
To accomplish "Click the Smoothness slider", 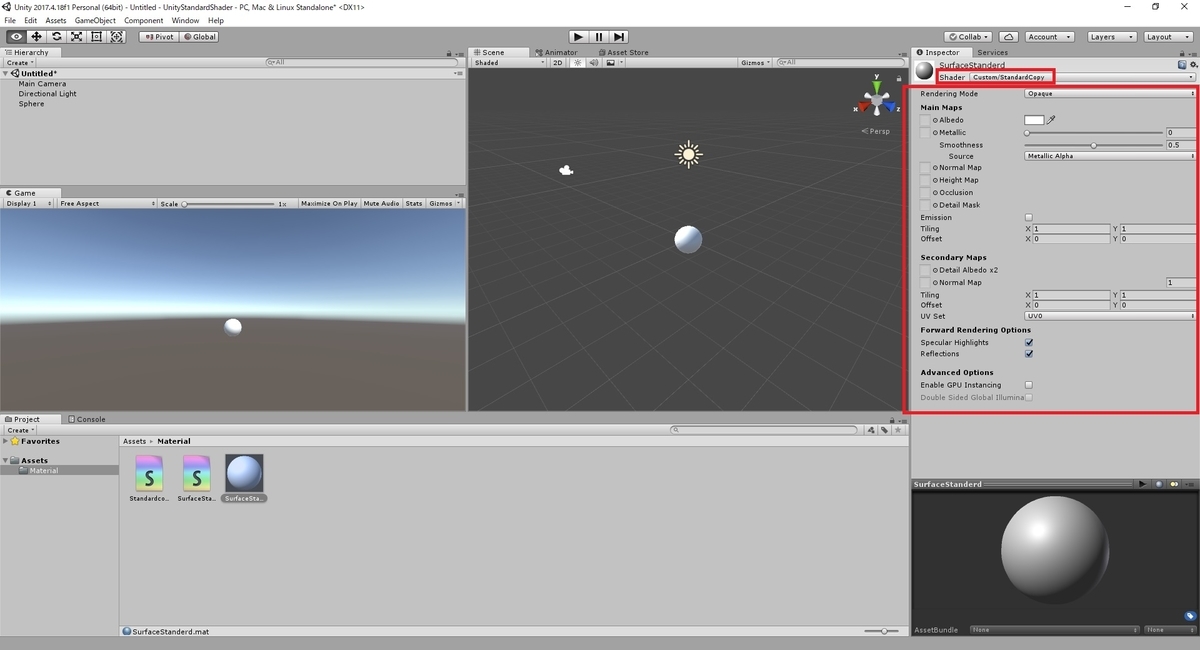I will point(1094,145).
